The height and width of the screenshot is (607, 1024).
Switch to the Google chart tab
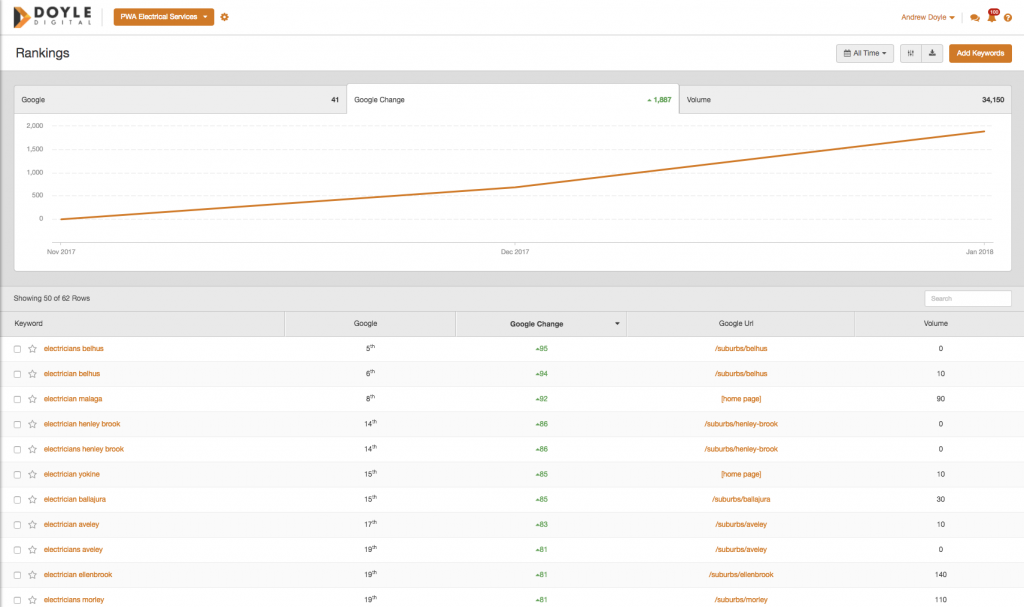coord(180,100)
